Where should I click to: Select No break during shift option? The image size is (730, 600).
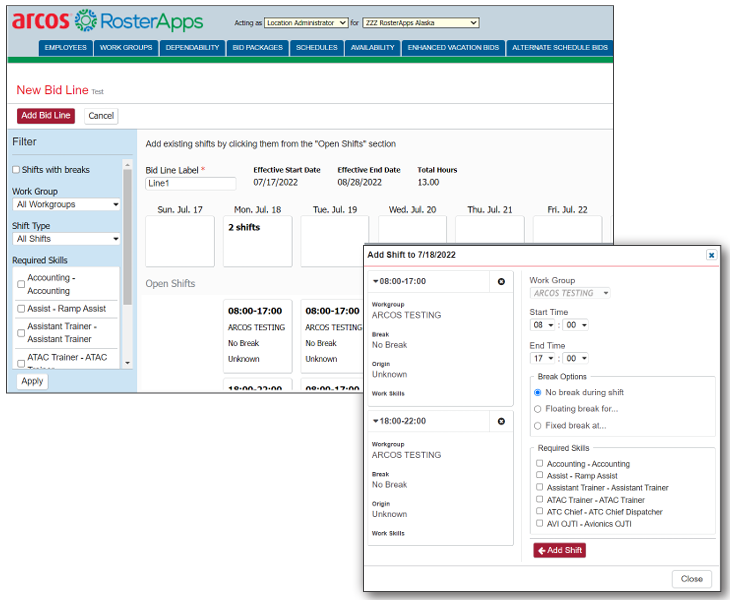pos(537,392)
